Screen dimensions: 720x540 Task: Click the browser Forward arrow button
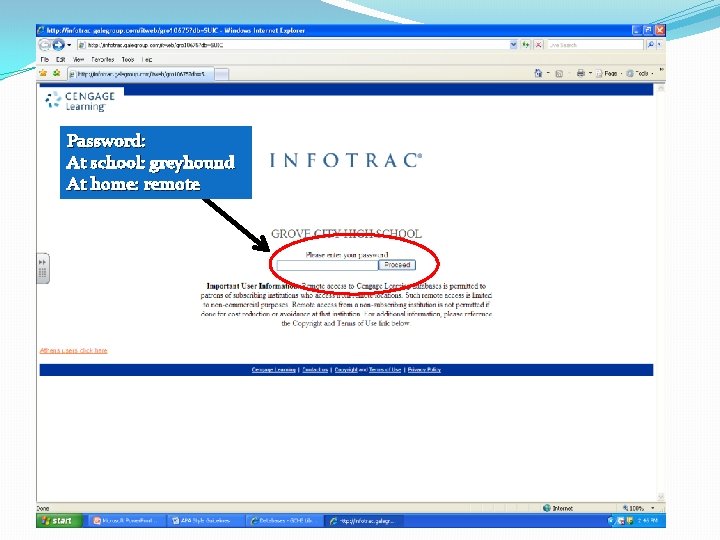pyautogui.click(x=58, y=45)
